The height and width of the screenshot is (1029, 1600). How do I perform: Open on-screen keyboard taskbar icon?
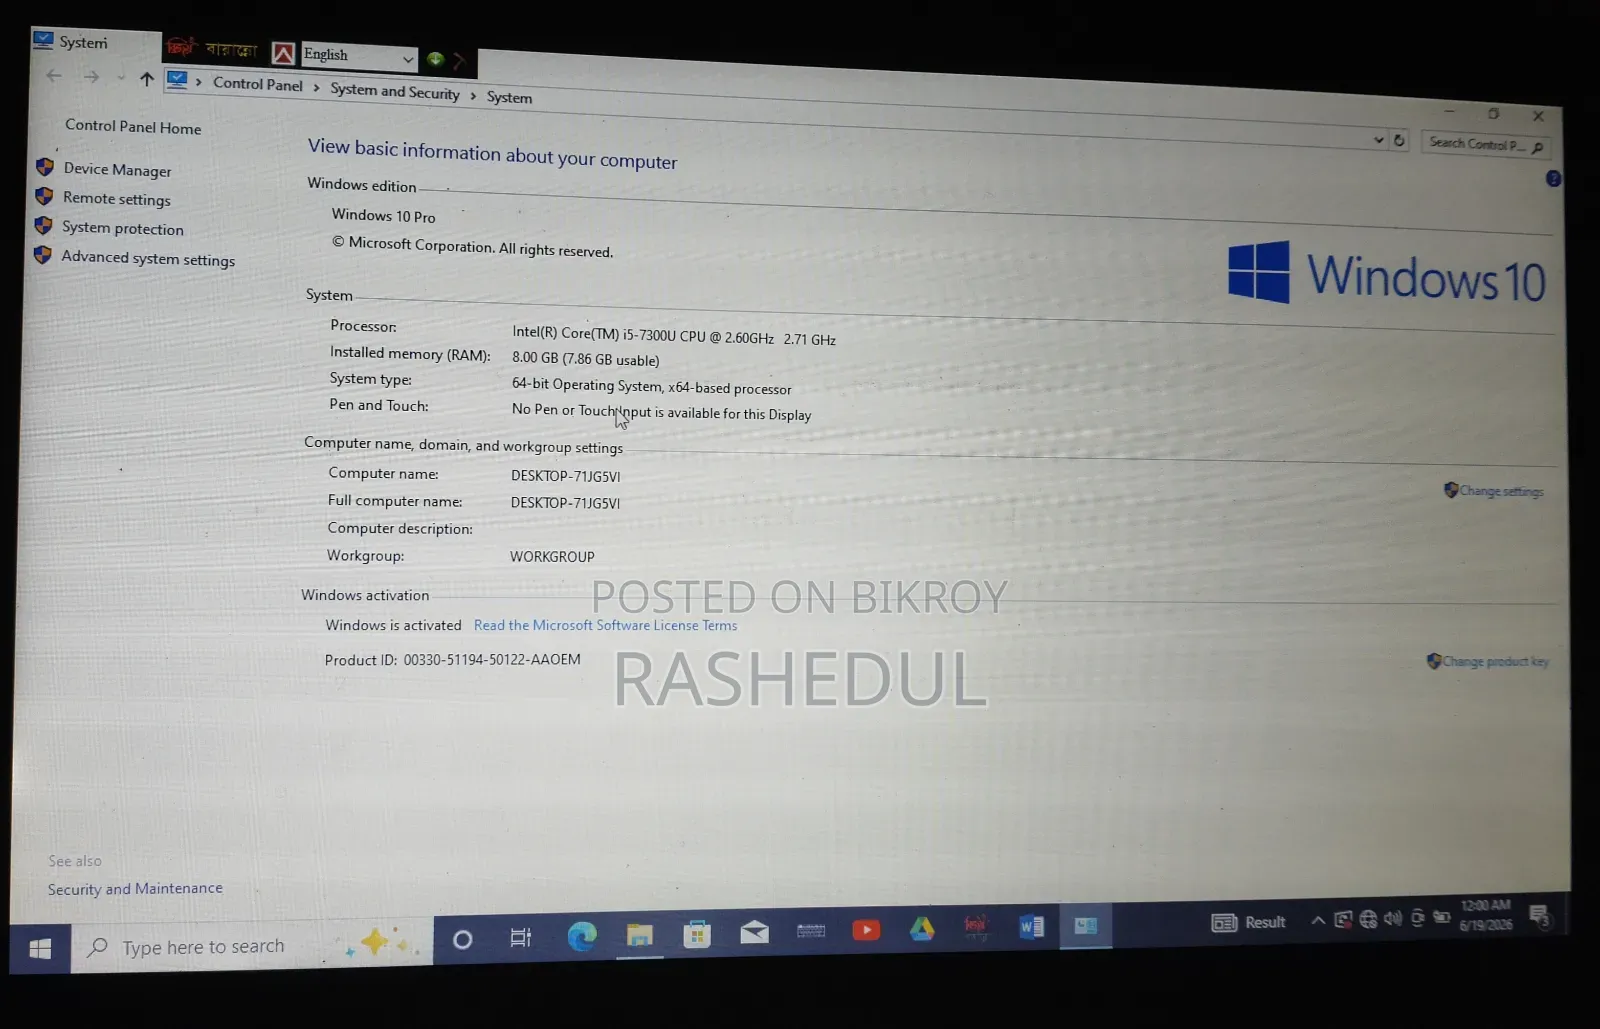811,931
